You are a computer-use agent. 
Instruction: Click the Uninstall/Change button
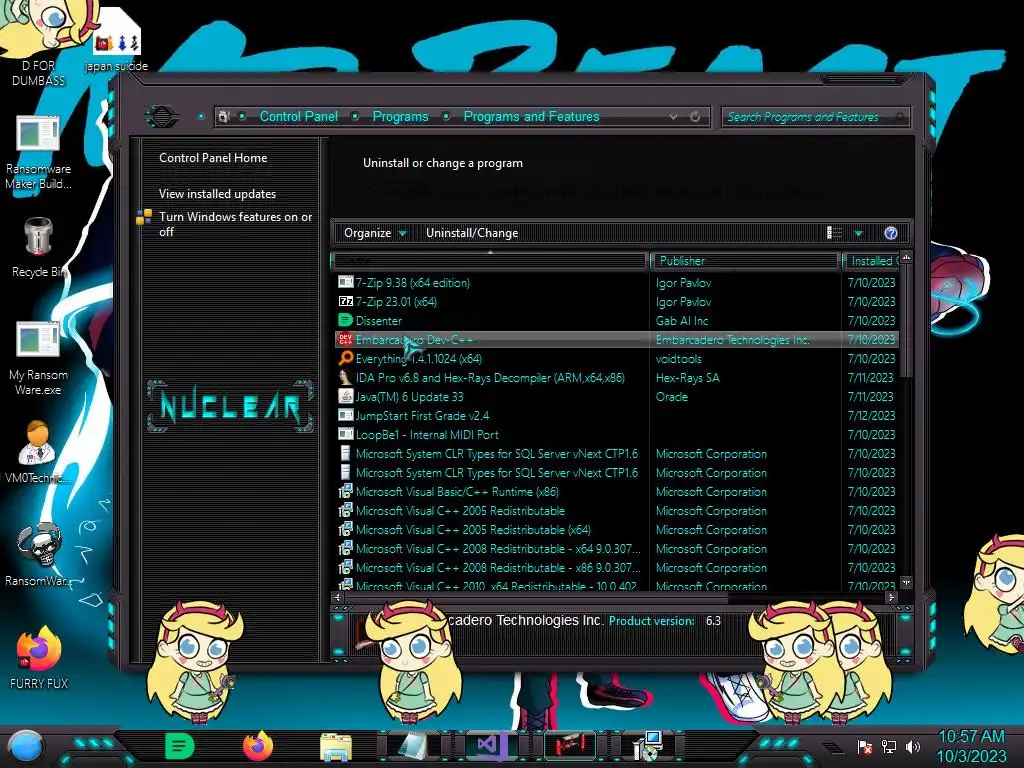point(472,233)
